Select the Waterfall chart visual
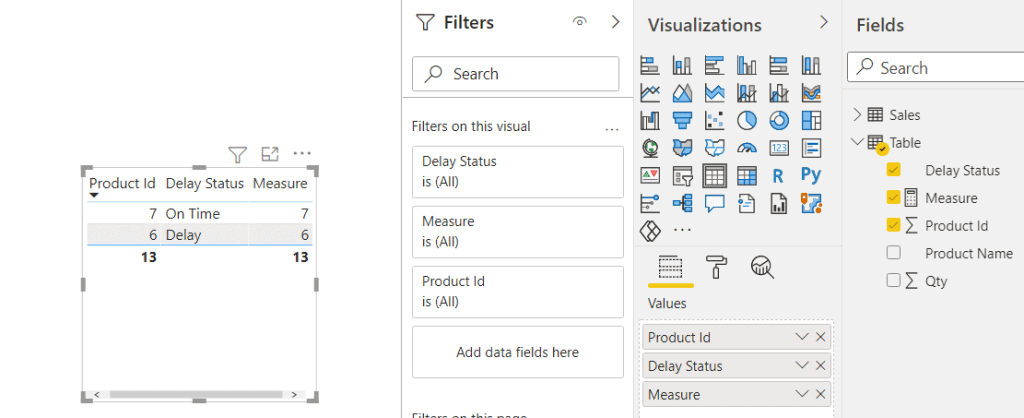 [650, 121]
